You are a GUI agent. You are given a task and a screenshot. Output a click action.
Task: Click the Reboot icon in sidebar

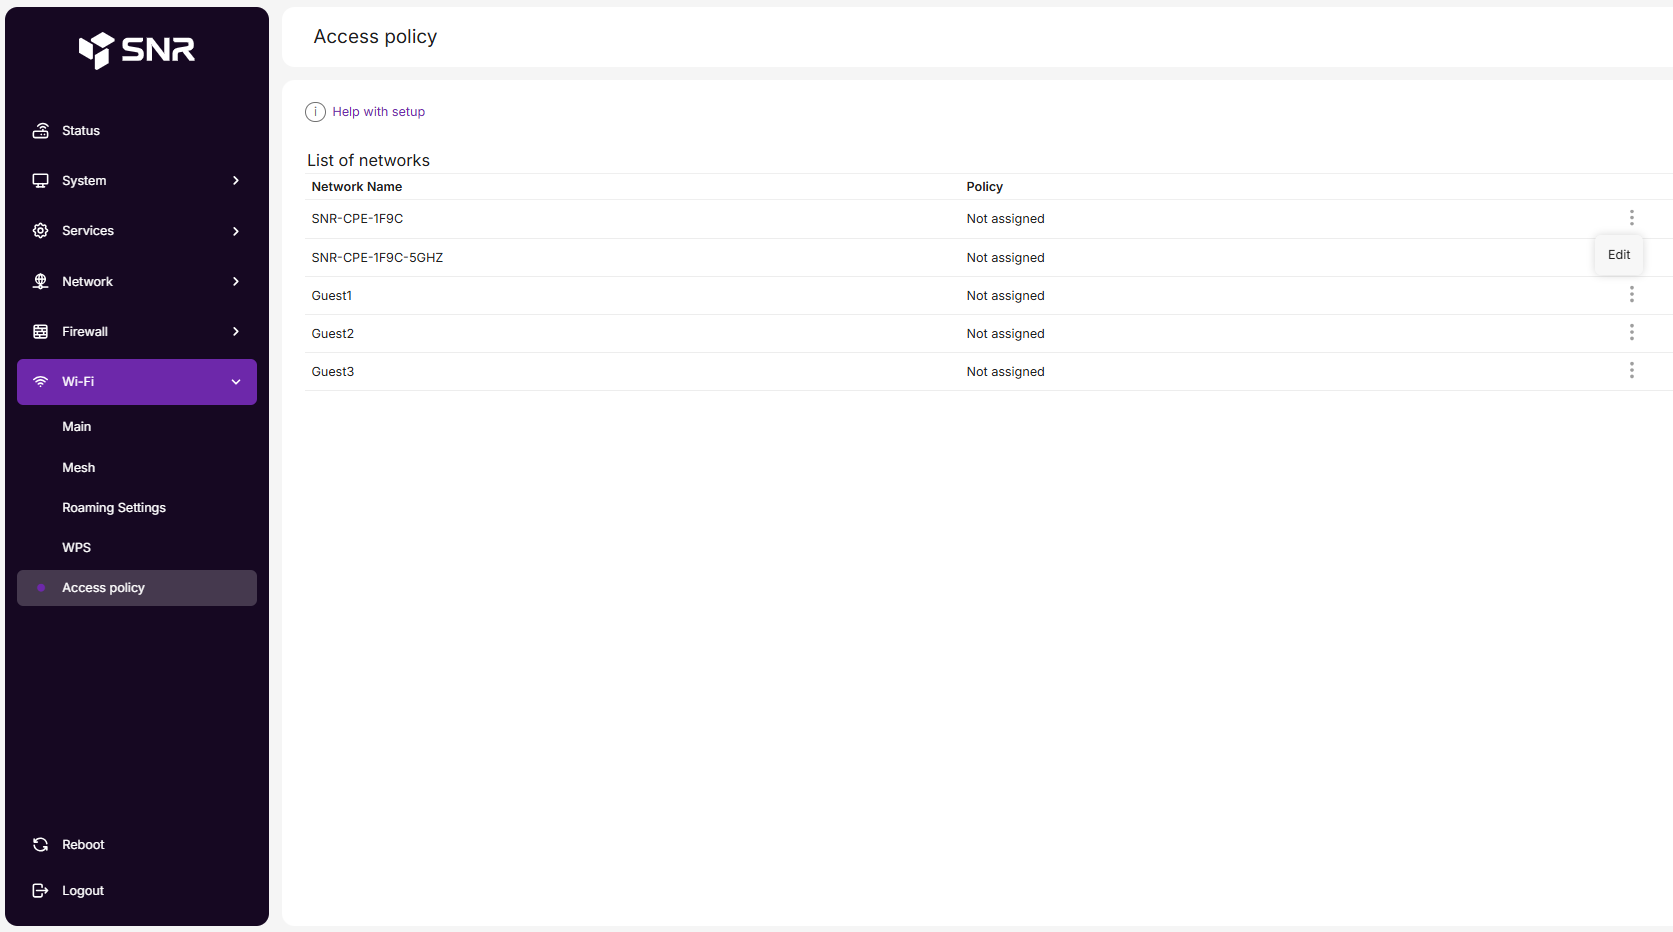41,845
